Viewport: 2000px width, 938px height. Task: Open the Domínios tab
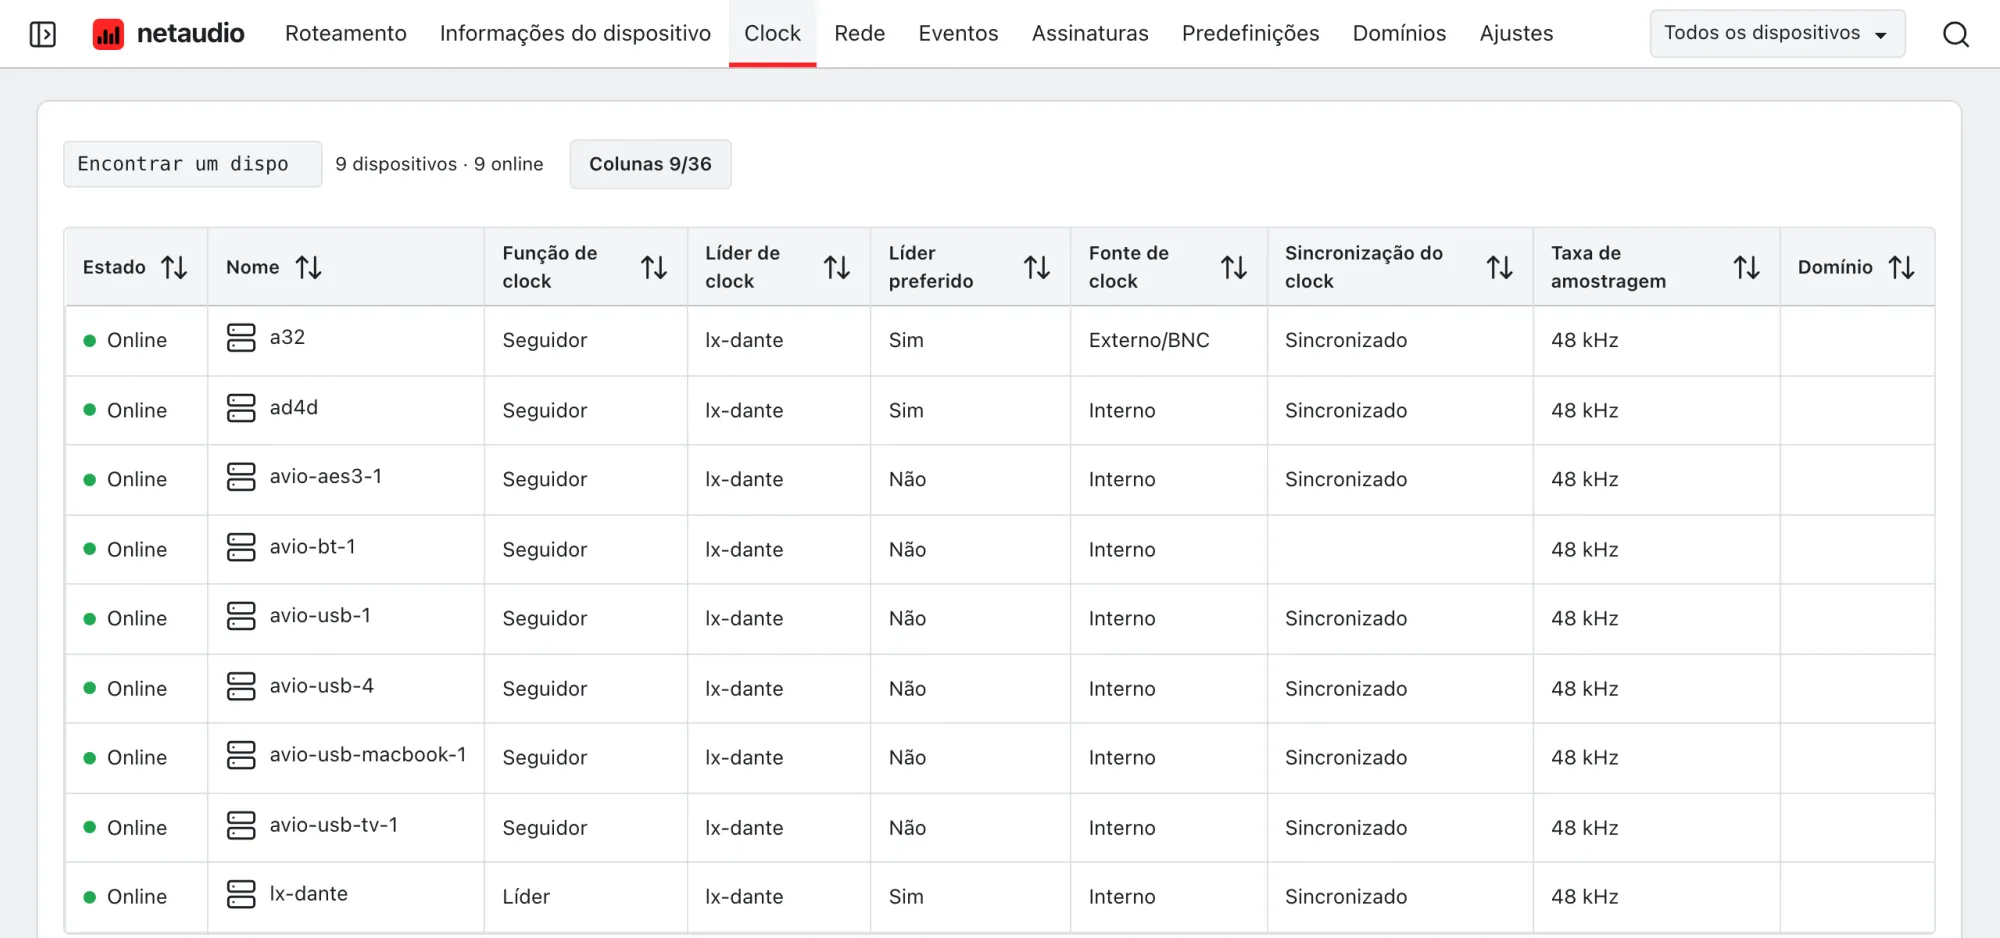[1399, 33]
